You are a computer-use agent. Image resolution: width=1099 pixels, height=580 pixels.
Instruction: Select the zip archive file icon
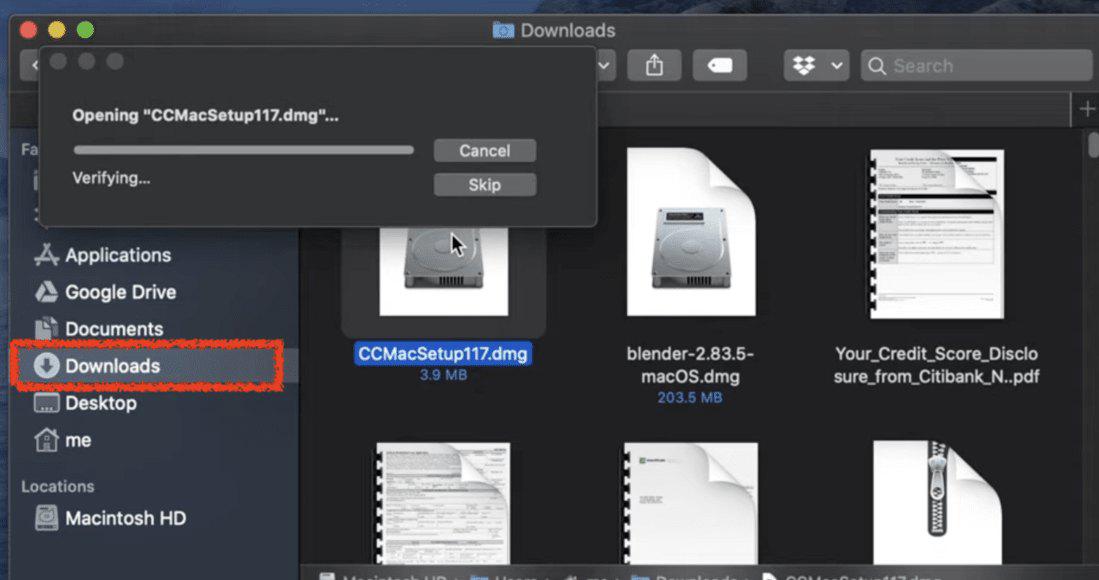coord(937,502)
